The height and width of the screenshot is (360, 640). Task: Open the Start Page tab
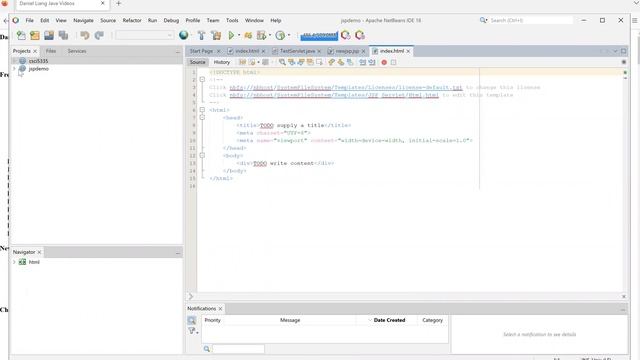click(x=201, y=51)
